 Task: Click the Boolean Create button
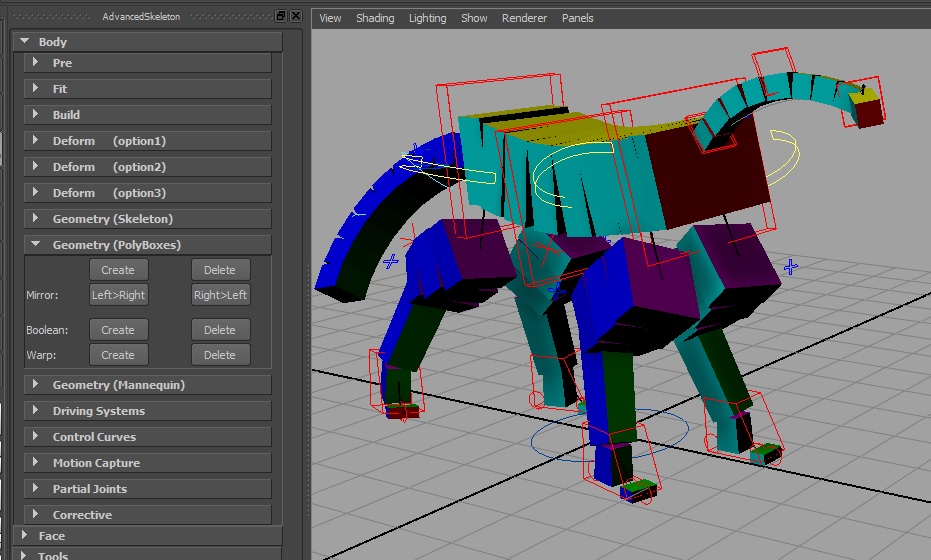(x=118, y=330)
